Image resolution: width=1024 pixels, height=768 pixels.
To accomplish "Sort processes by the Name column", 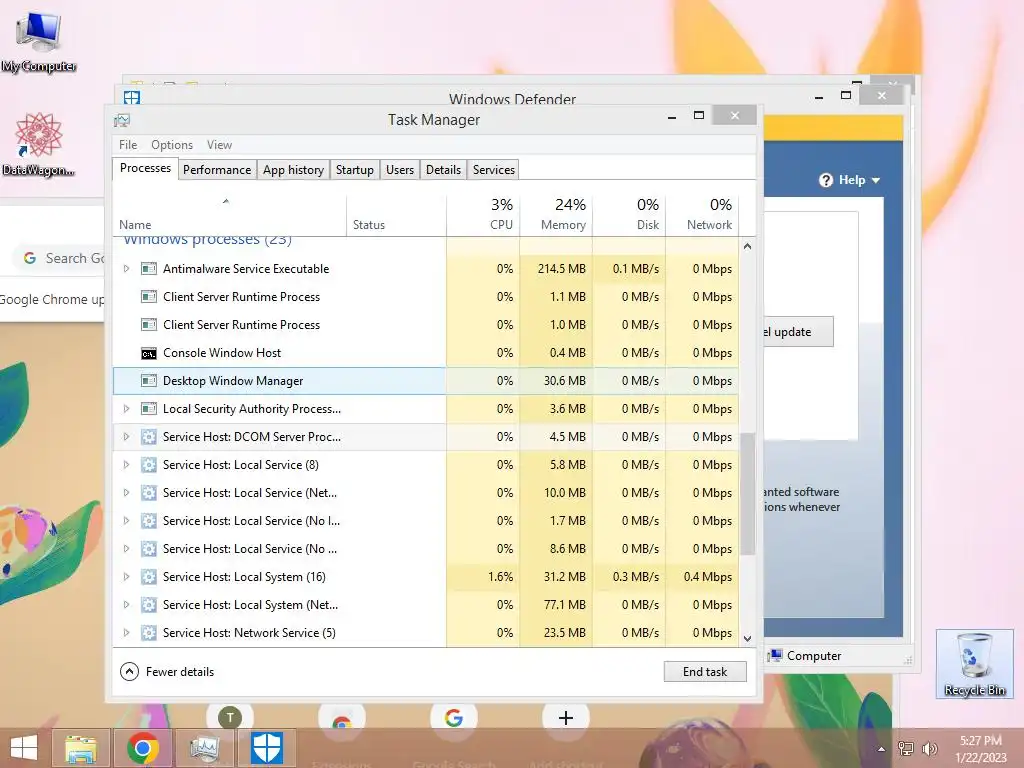I will pyautogui.click(x=230, y=216).
